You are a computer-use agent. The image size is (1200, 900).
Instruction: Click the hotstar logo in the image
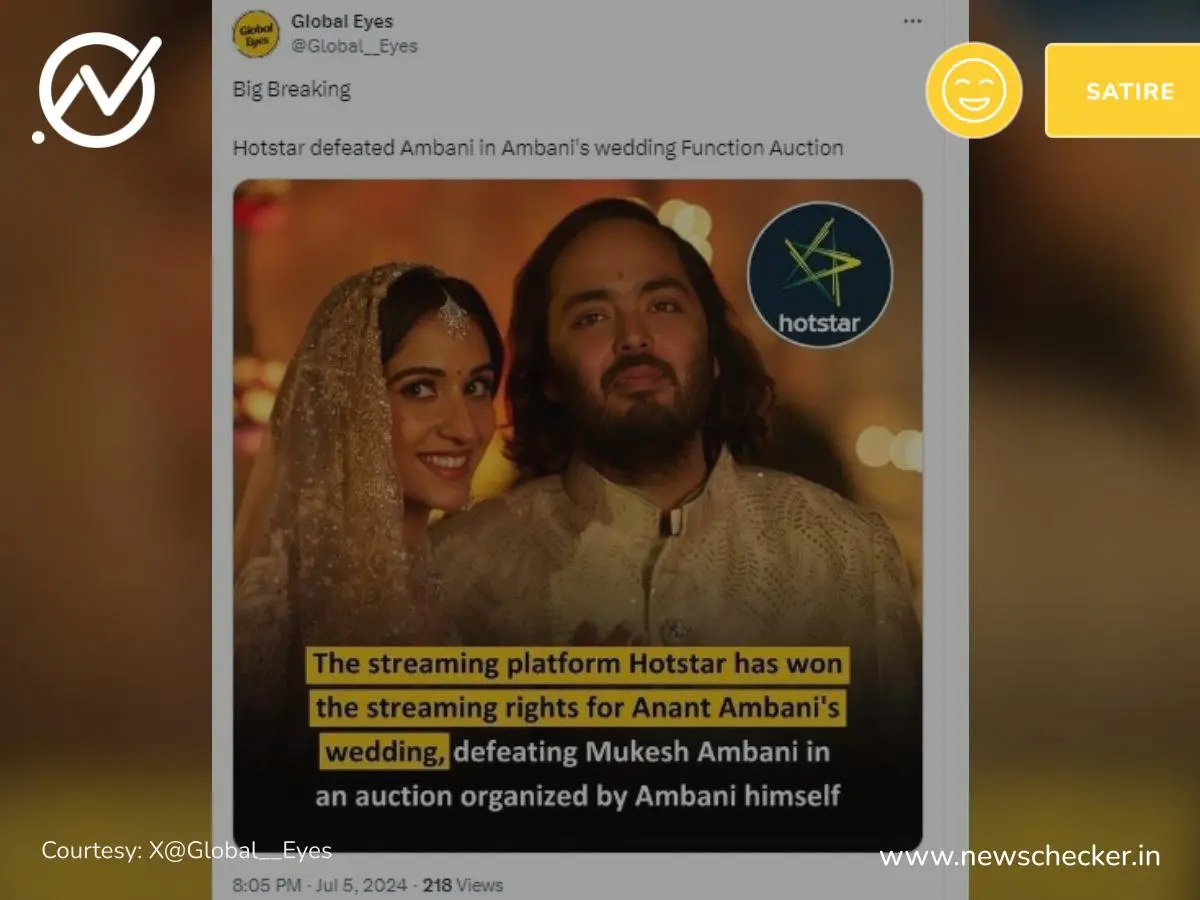coord(819,274)
